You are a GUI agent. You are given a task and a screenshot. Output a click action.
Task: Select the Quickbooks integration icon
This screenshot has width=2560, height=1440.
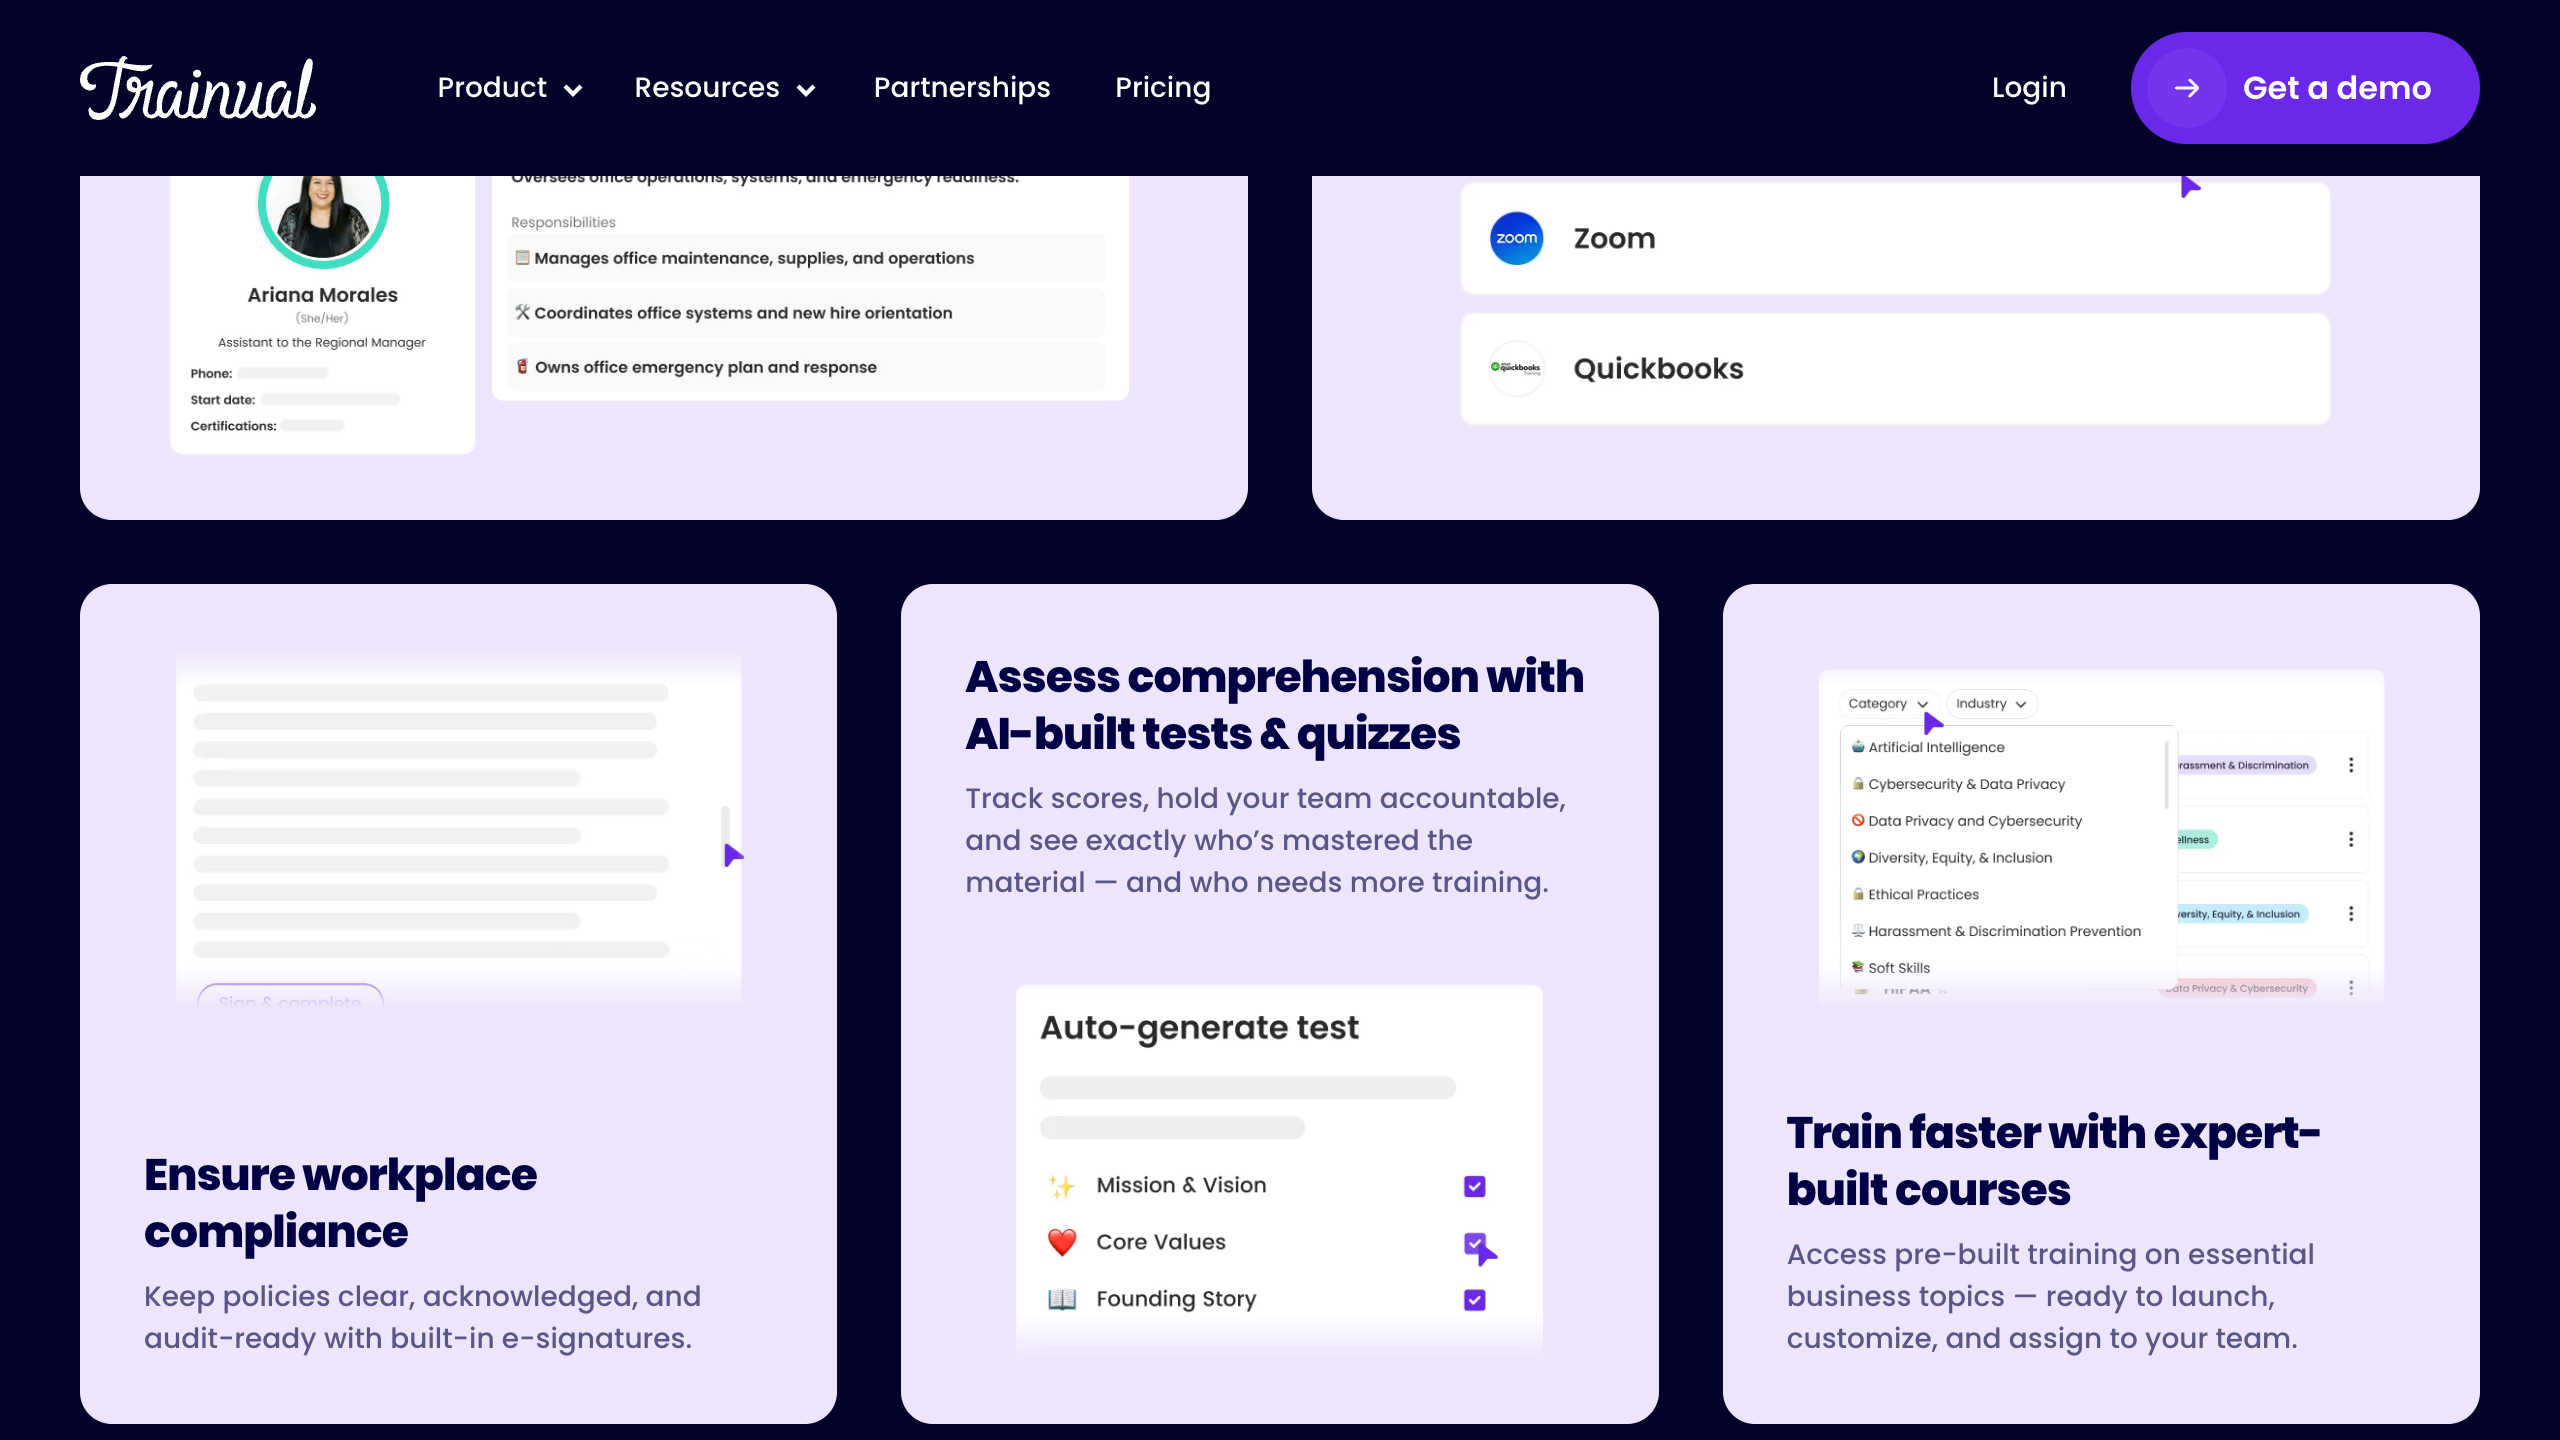click(1516, 368)
